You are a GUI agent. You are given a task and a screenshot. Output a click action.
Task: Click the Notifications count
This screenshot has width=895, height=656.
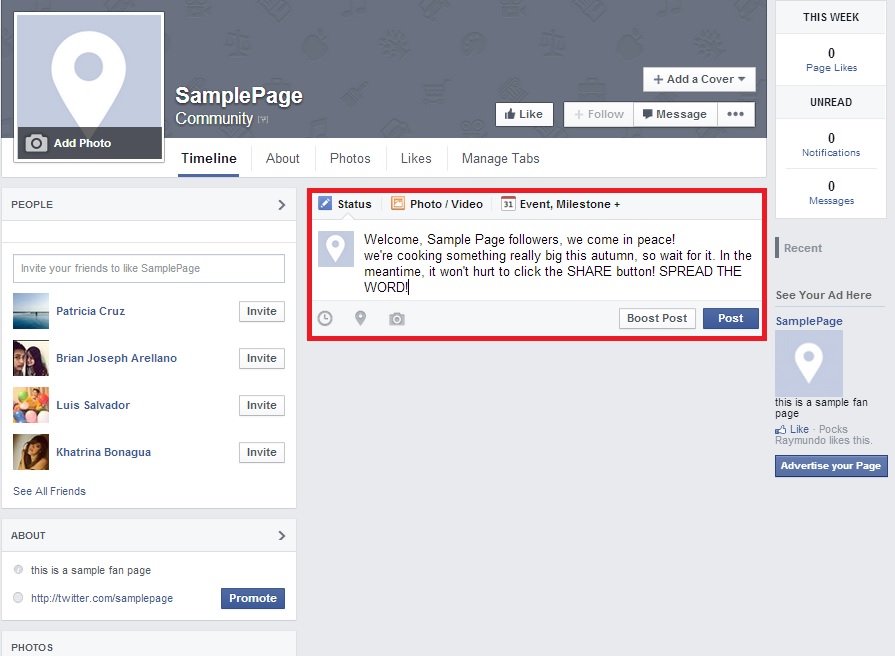(x=831, y=138)
